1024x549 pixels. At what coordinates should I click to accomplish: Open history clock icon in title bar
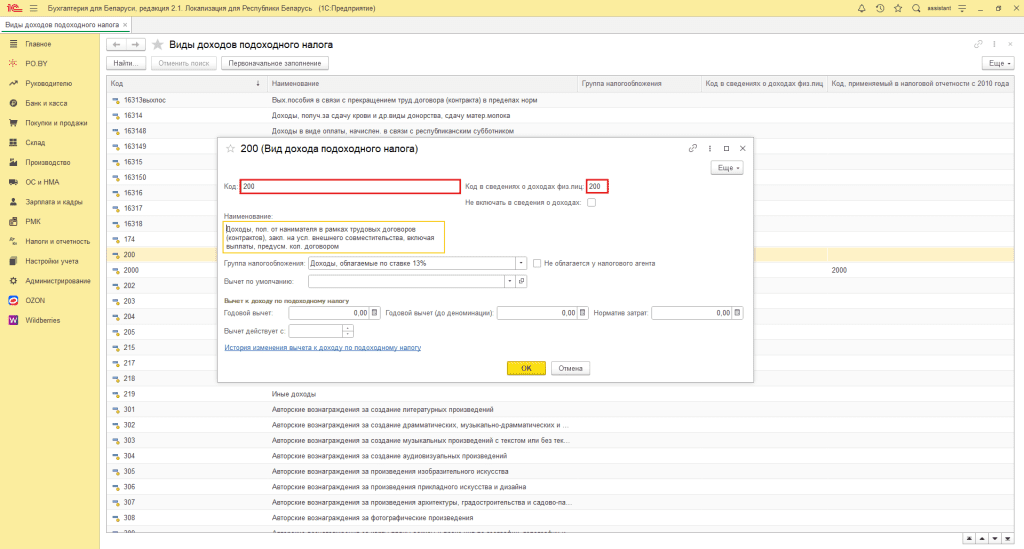coord(880,8)
